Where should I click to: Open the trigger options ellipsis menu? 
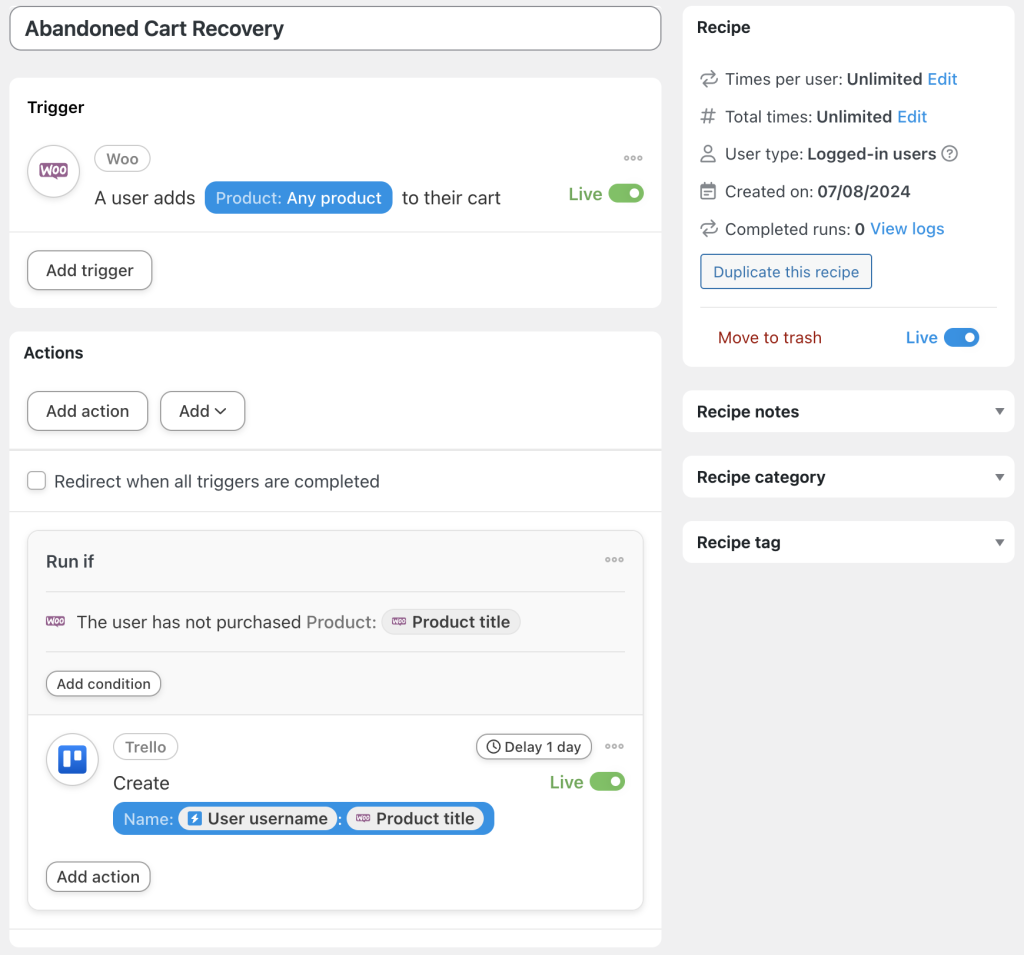[x=633, y=158]
